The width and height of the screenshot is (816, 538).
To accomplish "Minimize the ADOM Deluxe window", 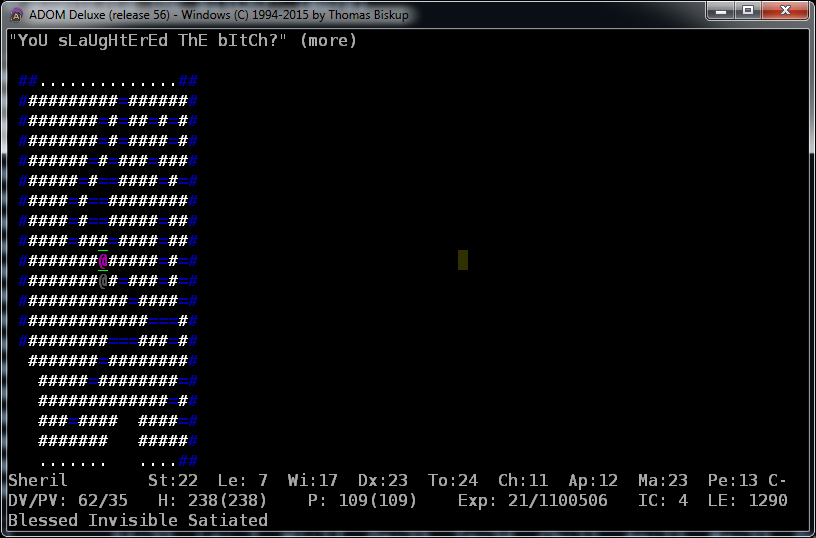I will tap(721, 11).
